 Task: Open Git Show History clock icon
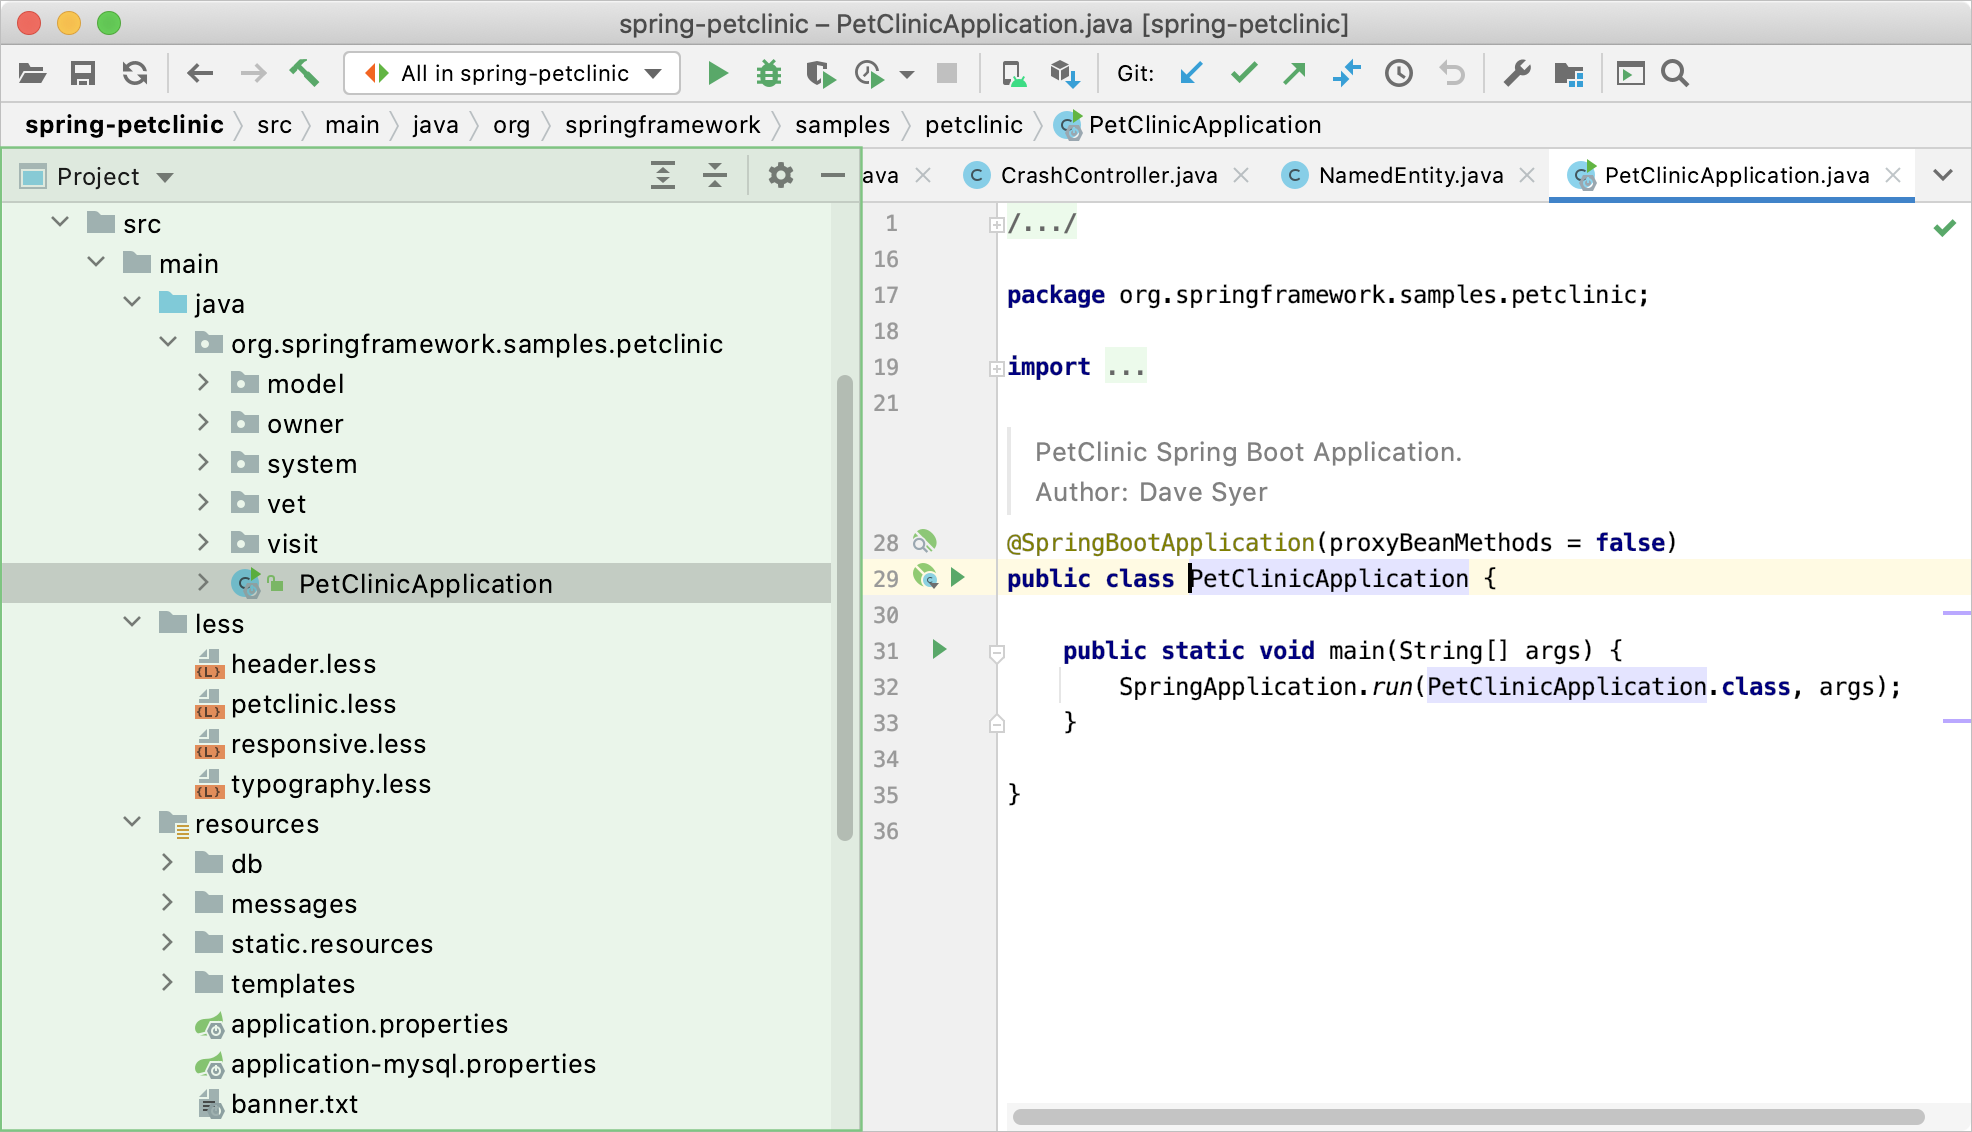tap(1398, 73)
